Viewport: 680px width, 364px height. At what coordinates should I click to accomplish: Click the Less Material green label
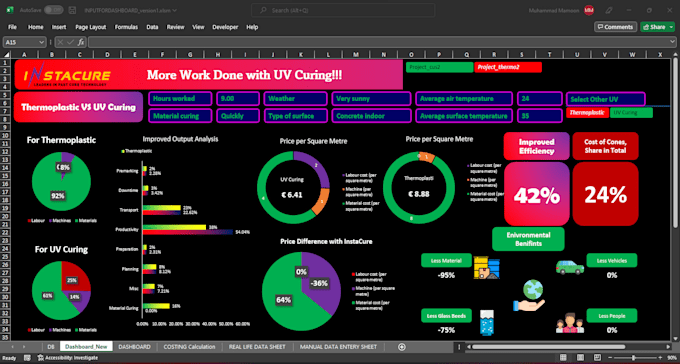click(x=446, y=261)
